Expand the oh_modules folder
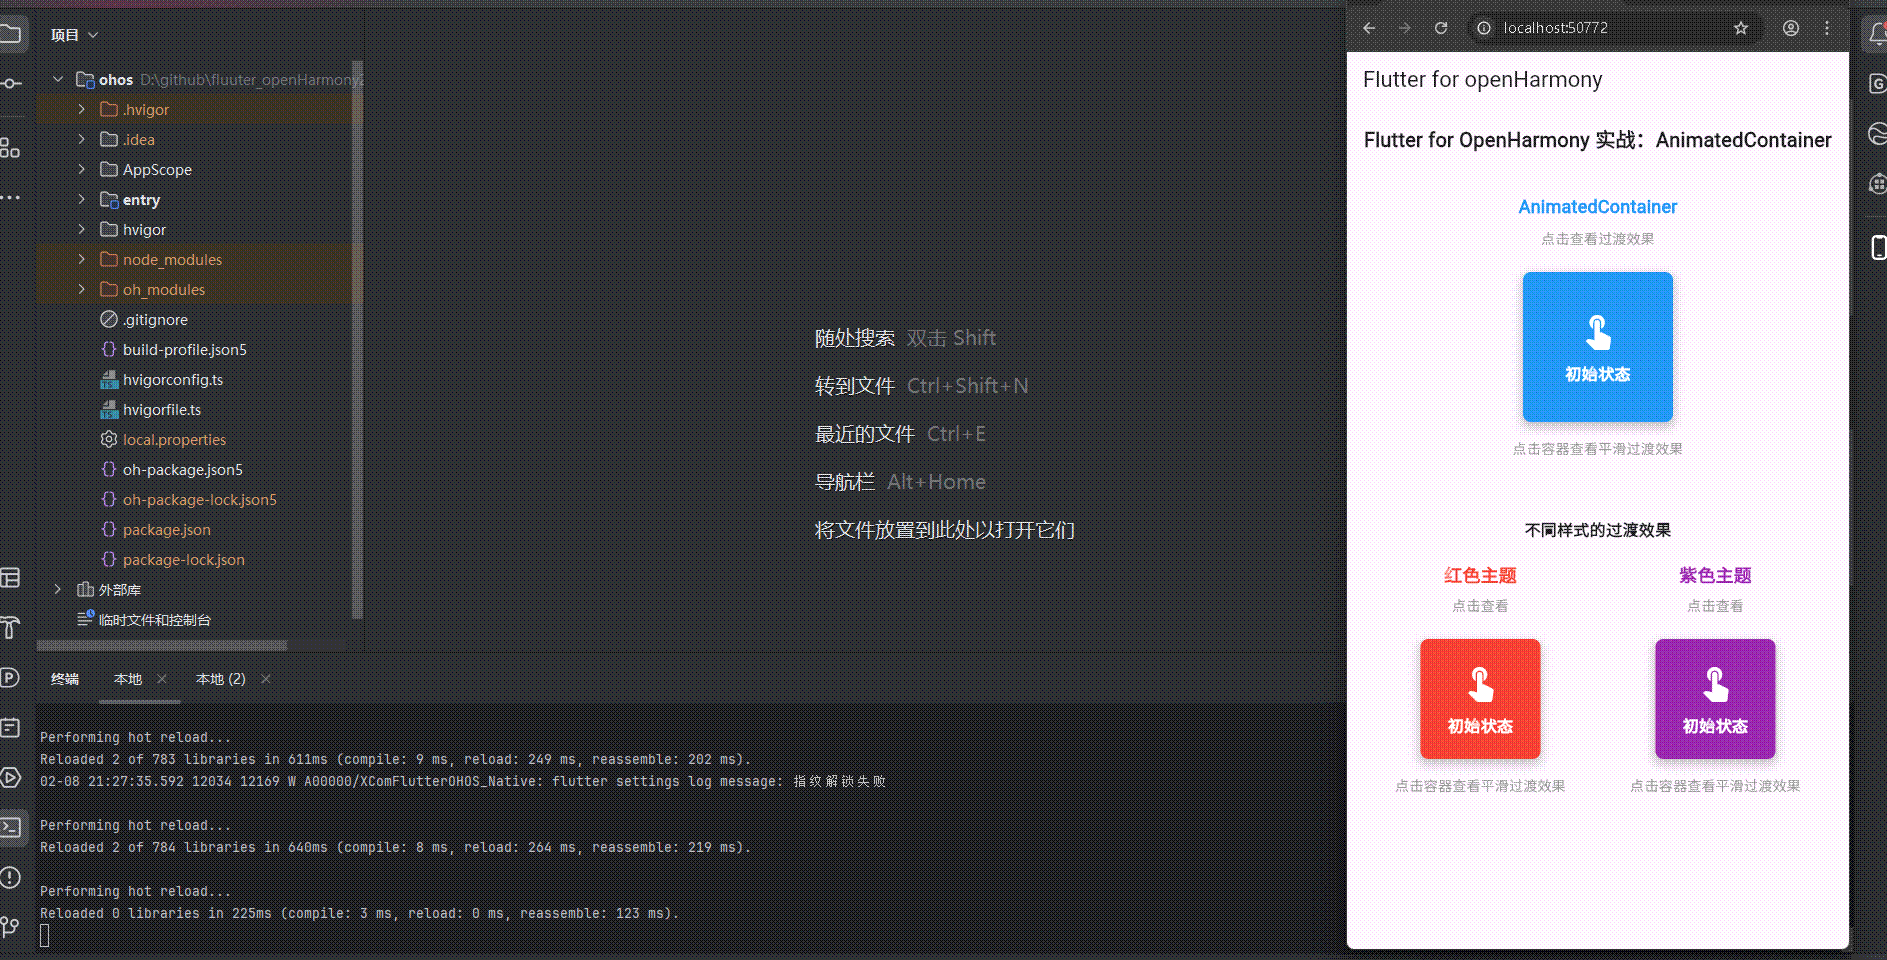The image size is (1887, 960). (82, 289)
